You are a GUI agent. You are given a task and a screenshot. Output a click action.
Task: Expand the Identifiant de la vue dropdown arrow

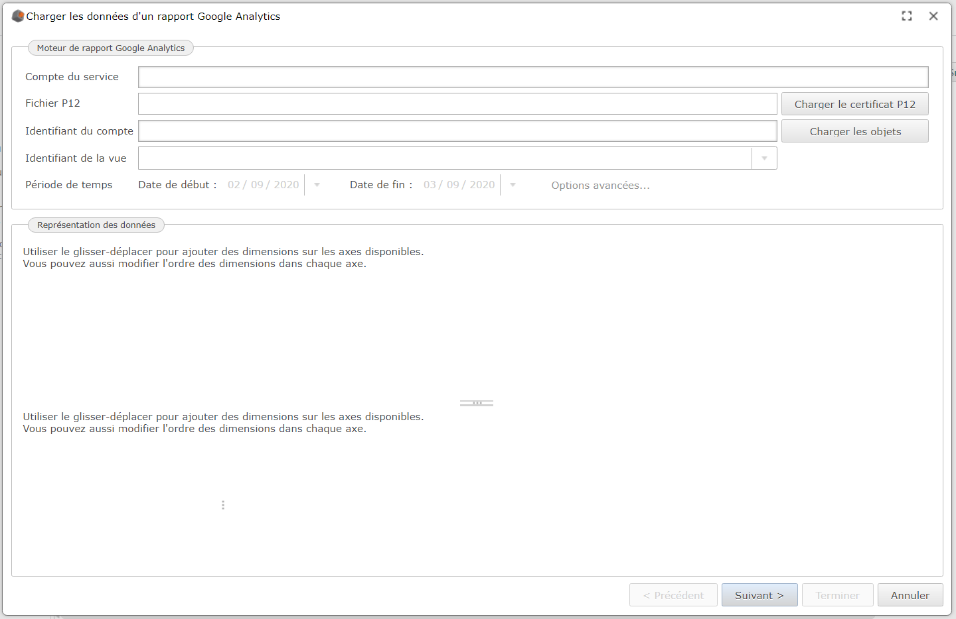pyautogui.click(x=764, y=158)
